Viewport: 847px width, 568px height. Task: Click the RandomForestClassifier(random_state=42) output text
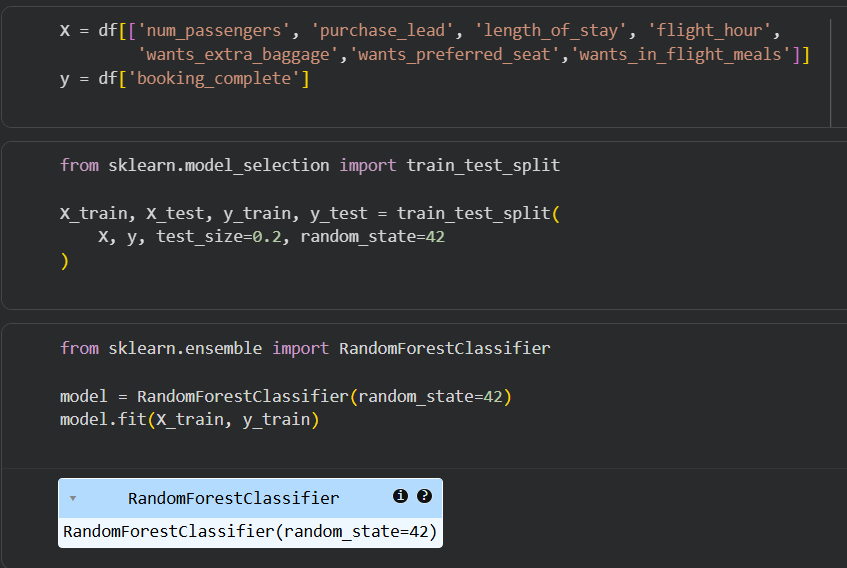tap(250, 532)
